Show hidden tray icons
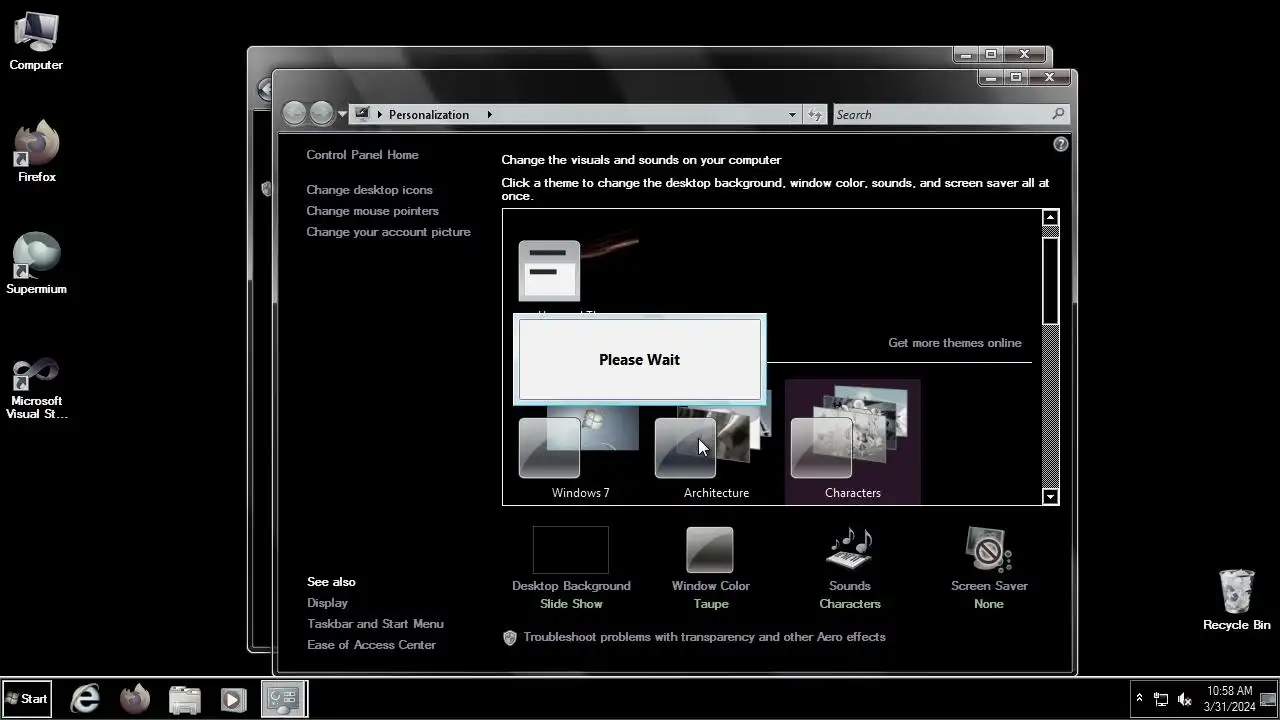The height and width of the screenshot is (720, 1280). 1138,699
